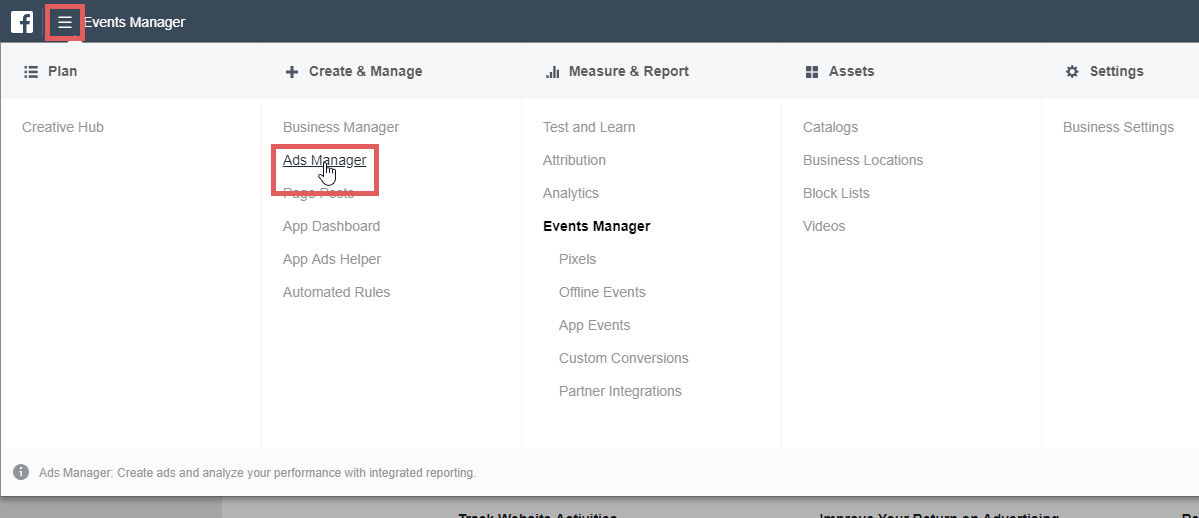
Task: Open Business Locations
Action: tap(863, 160)
